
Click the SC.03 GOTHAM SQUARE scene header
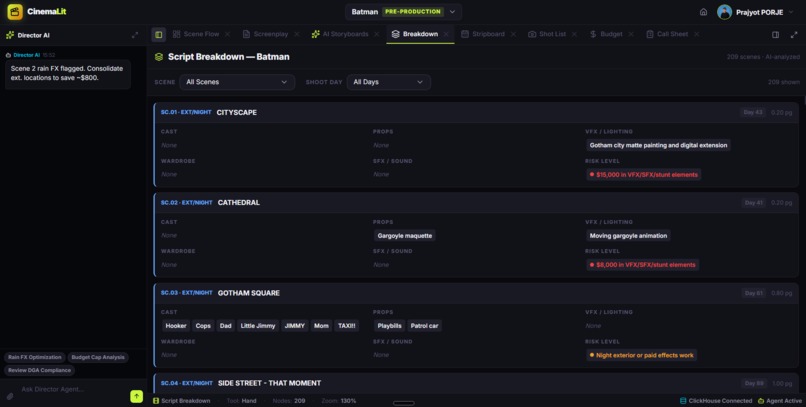pos(476,293)
